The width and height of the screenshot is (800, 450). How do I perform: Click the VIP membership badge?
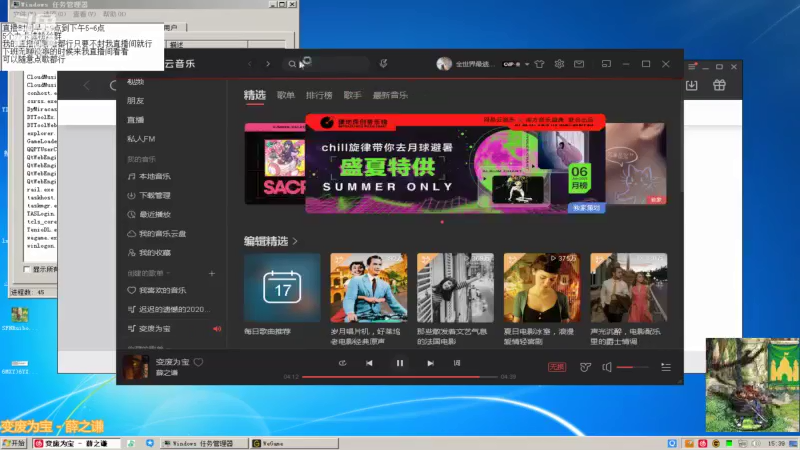[x=511, y=64]
